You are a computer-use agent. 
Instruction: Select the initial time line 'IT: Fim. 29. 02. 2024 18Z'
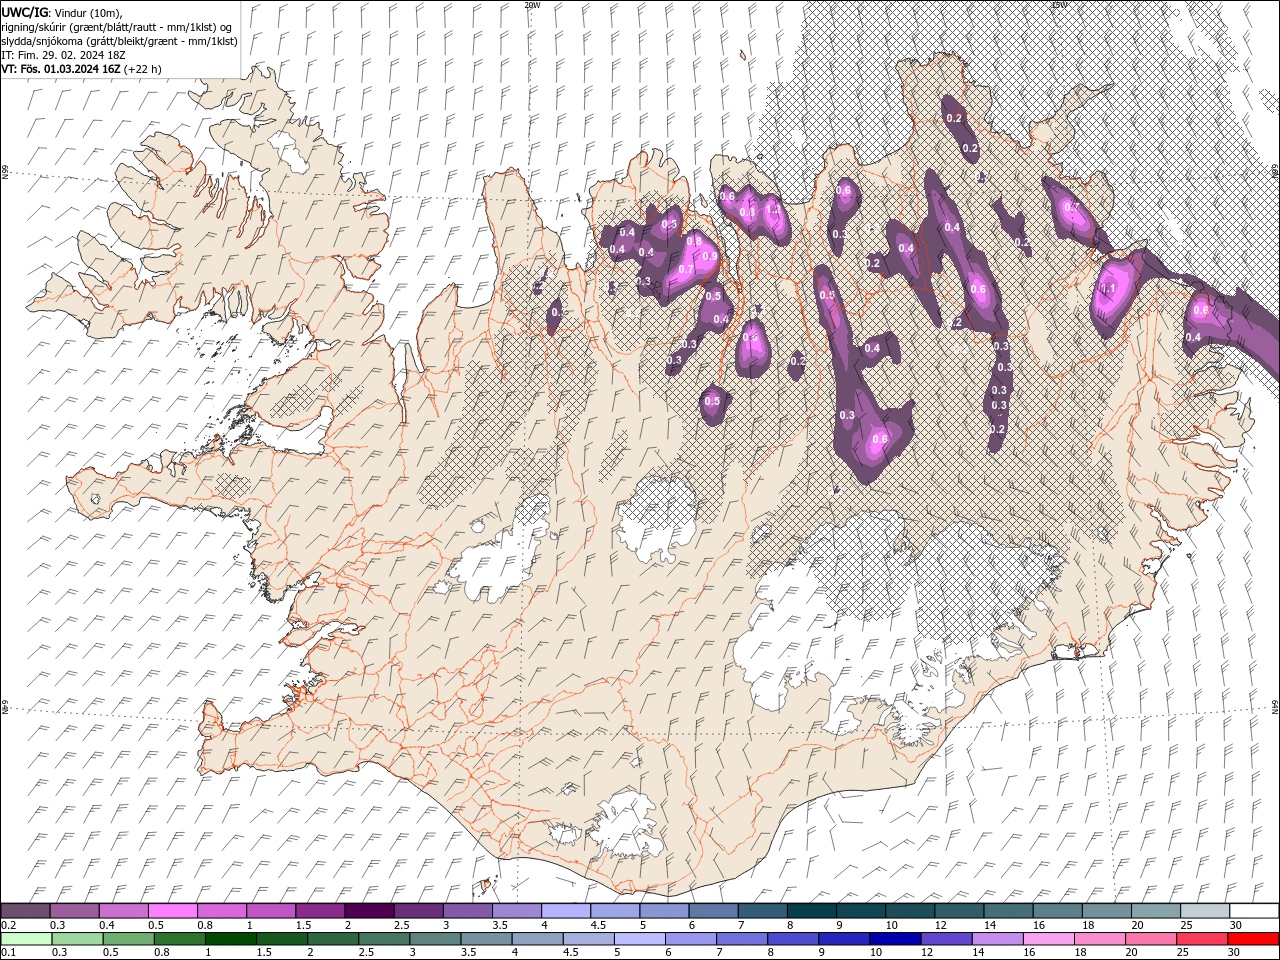pyautogui.click(x=62, y=55)
